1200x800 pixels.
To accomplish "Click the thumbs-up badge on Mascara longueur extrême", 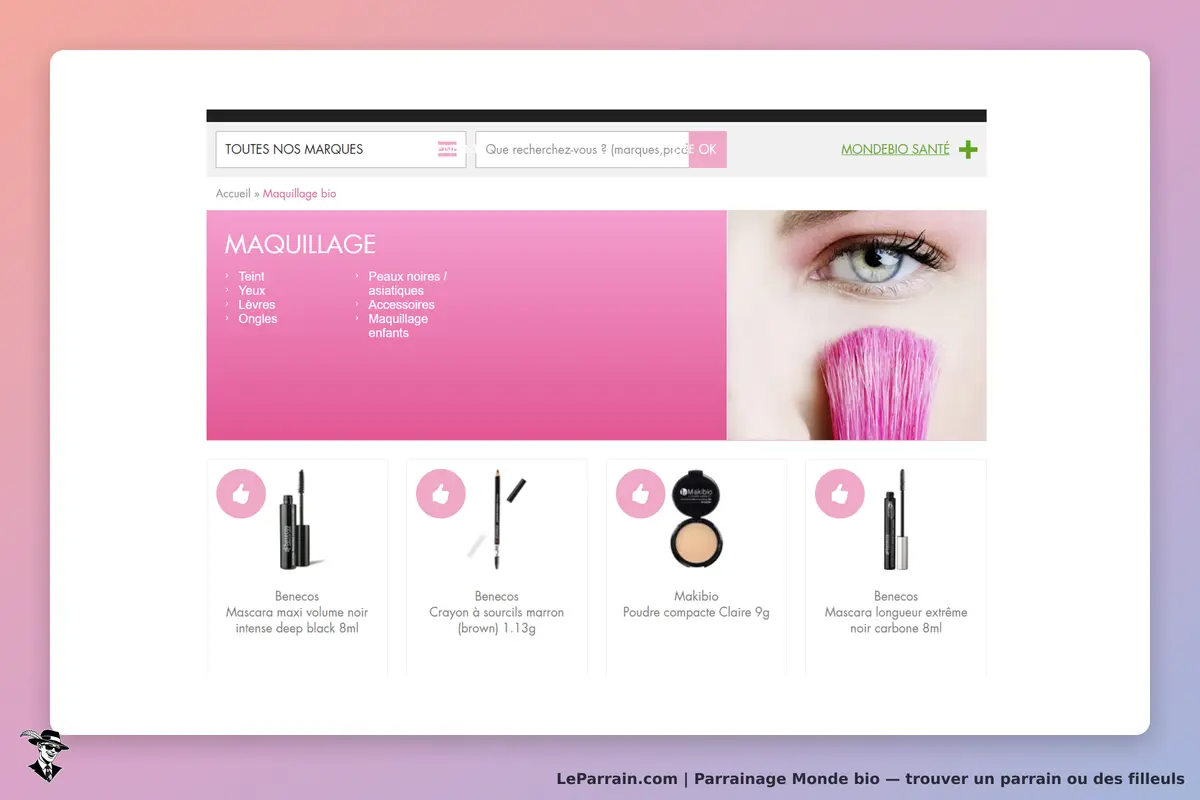I will (840, 493).
